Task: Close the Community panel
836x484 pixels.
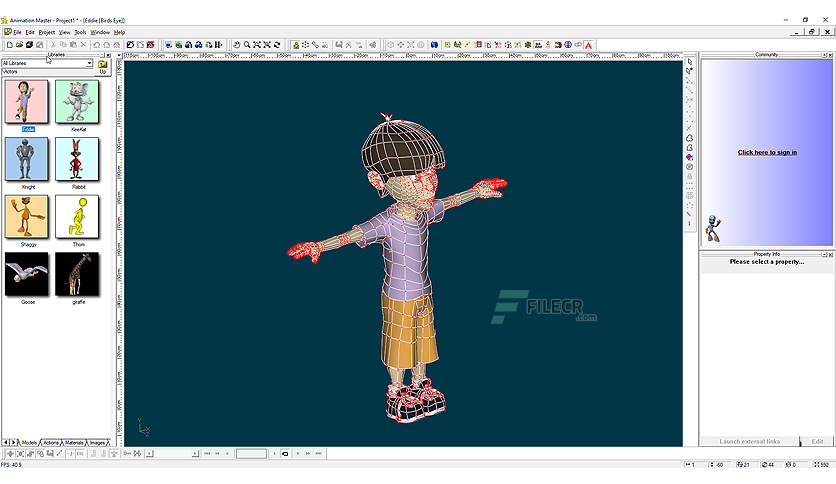Action: tap(831, 55)
